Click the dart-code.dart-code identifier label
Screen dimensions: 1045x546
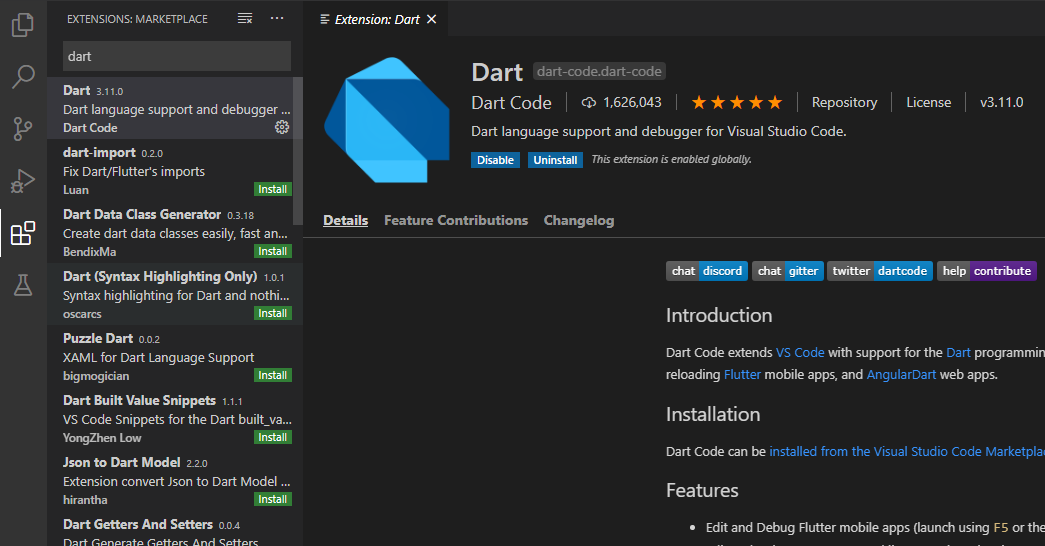coord(599,71)
